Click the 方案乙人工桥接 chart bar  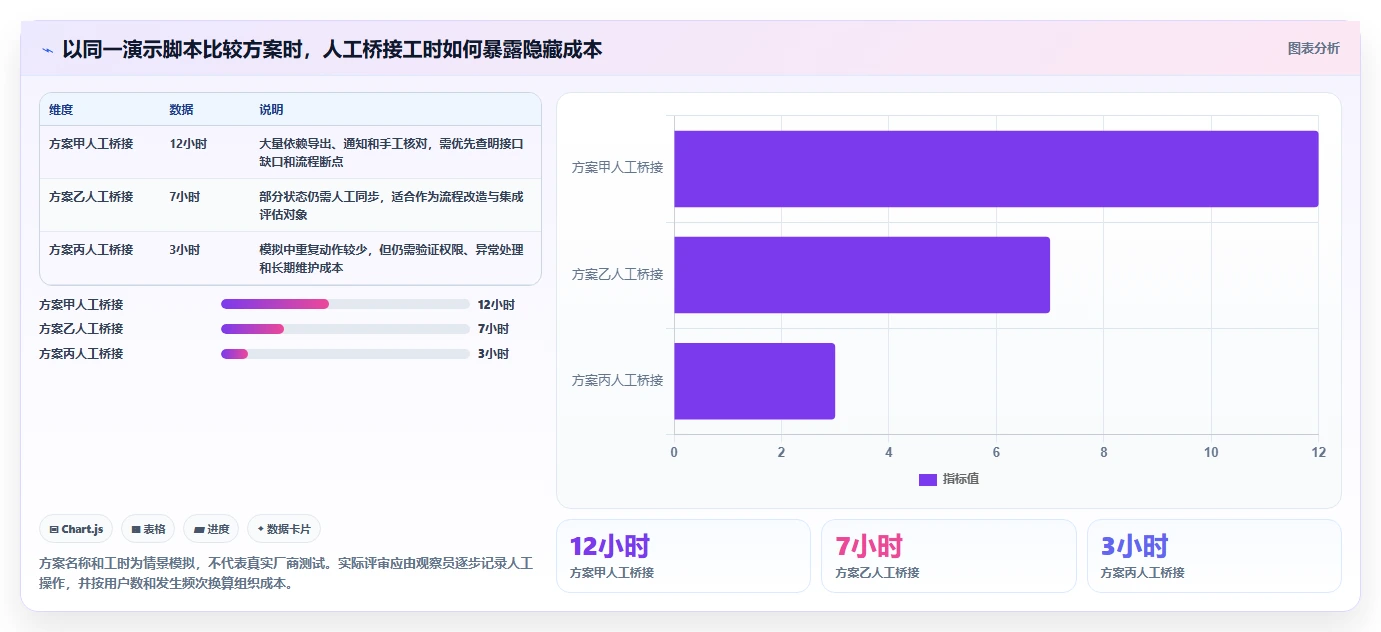[862, 275]
